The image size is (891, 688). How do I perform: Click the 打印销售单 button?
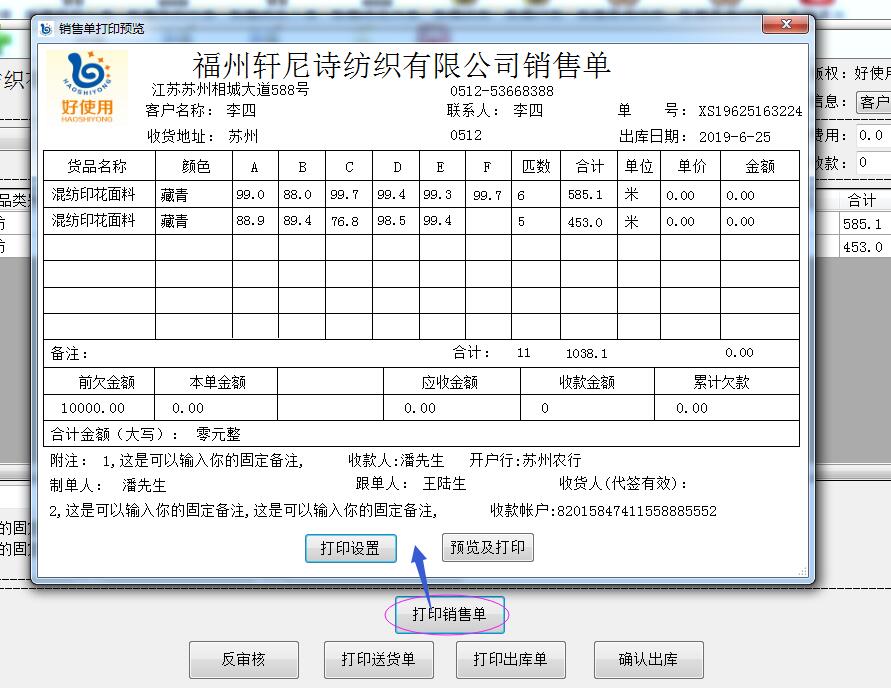(449, 614)
